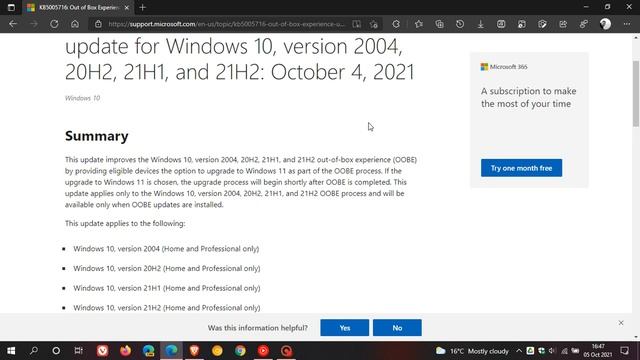Click Try one month free
The width and height of the screenshot is (640, 360).
[x=521, y=168]
